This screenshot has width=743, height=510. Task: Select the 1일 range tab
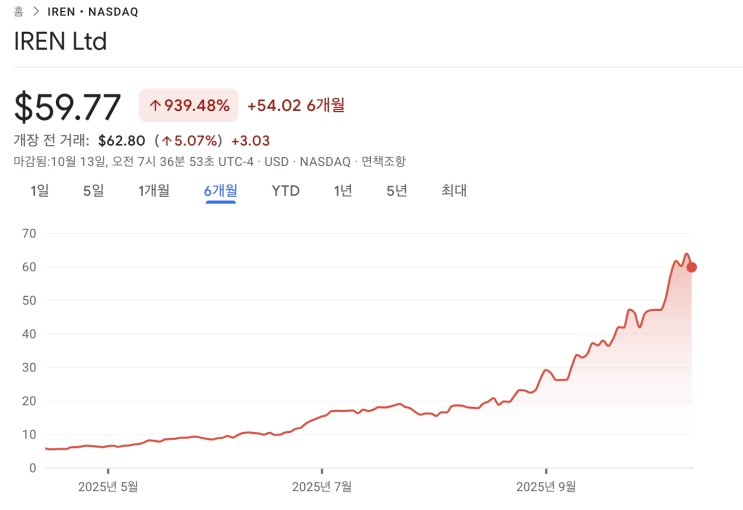point(40,191)
